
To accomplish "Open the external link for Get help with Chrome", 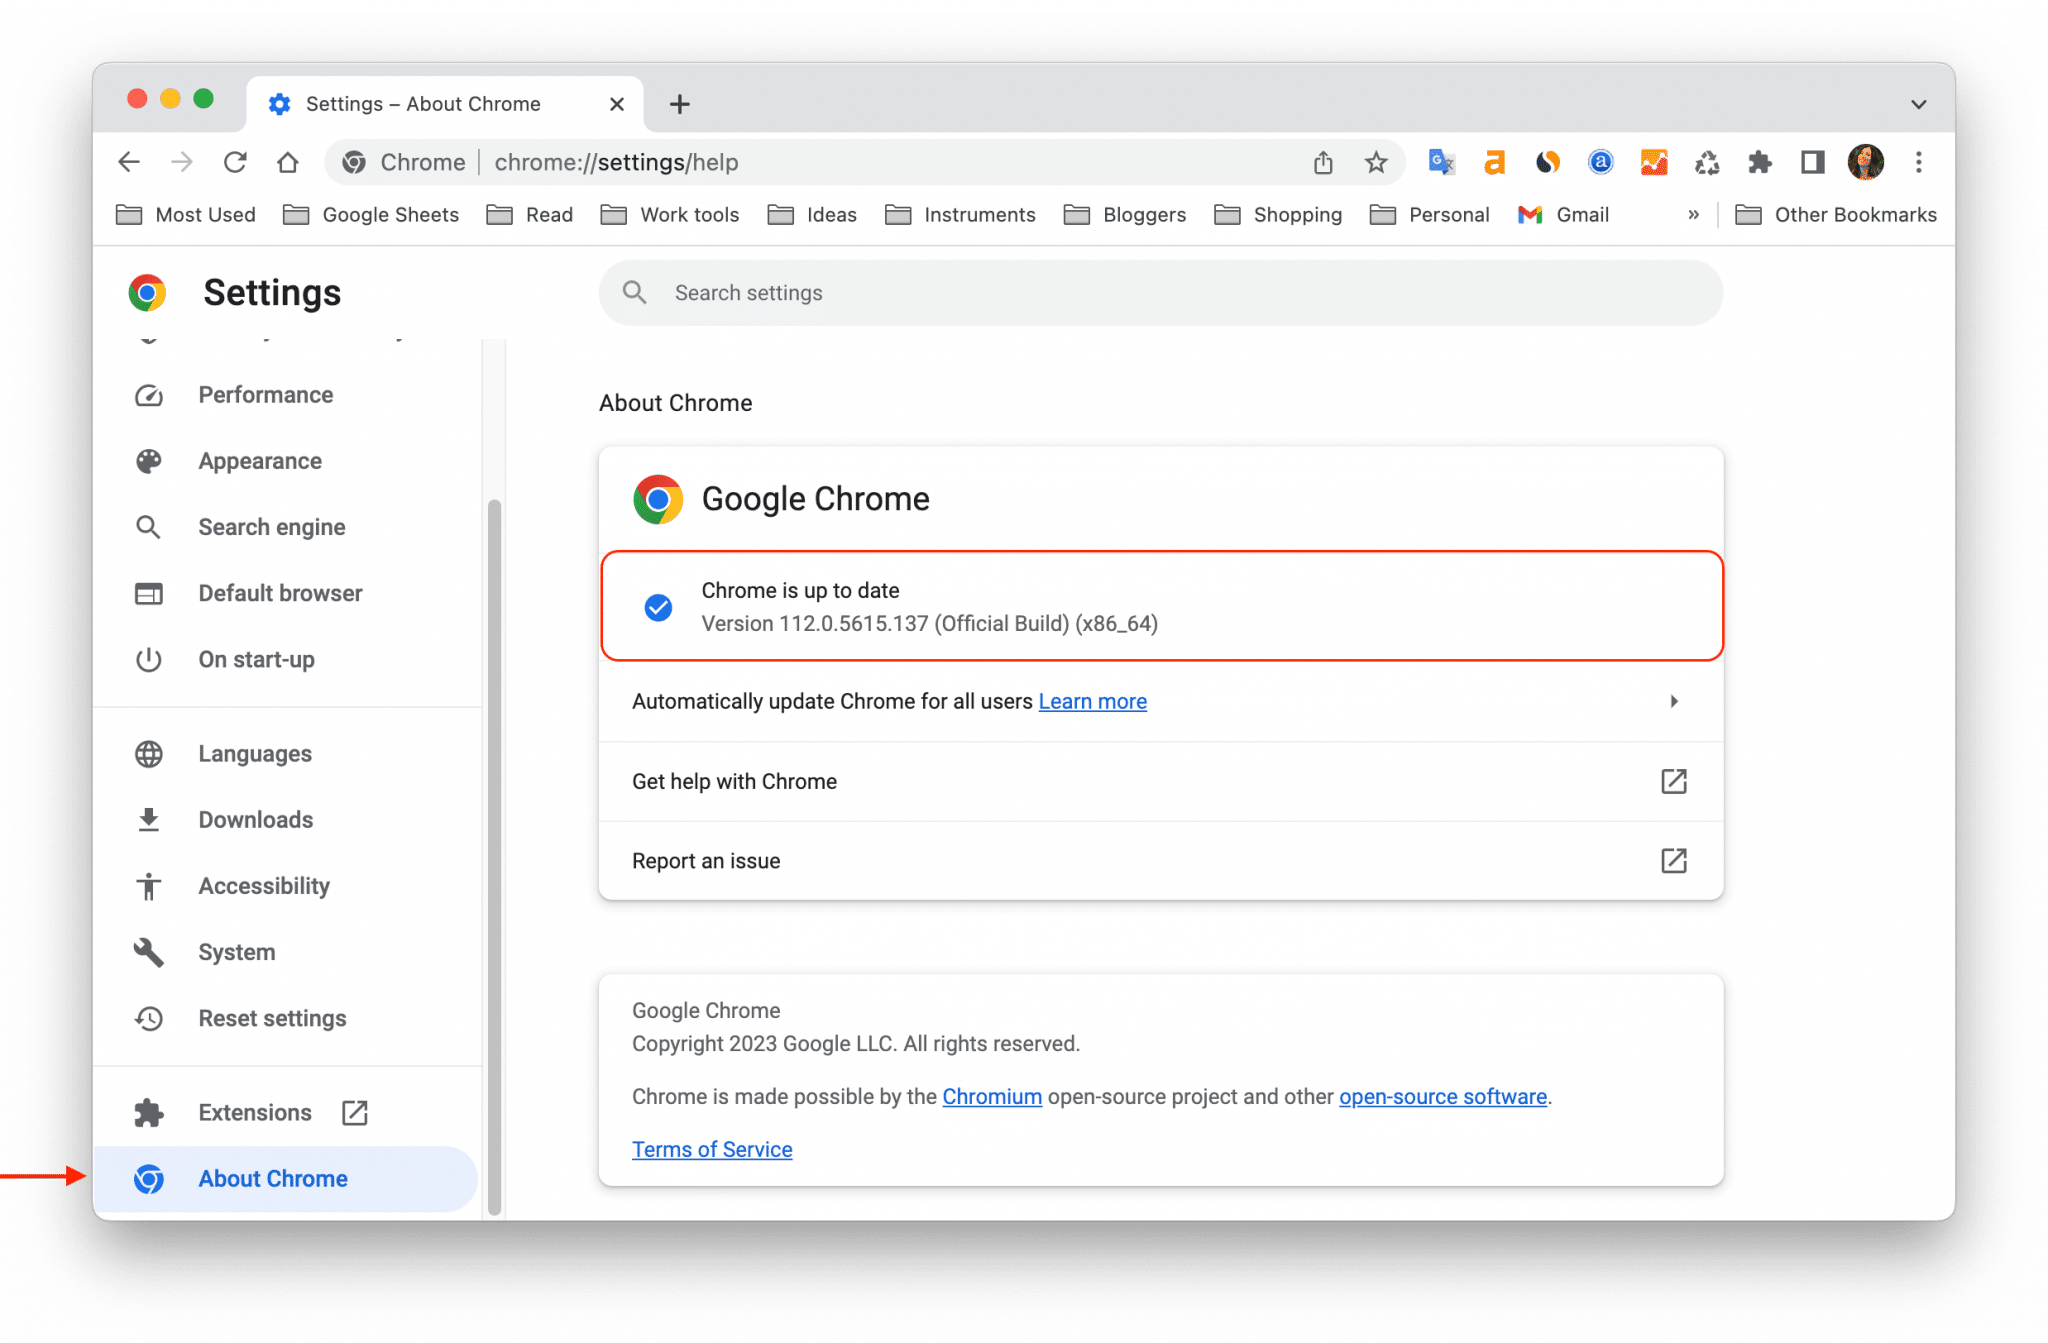I will pyautogui.click(x=1674, y=781).
